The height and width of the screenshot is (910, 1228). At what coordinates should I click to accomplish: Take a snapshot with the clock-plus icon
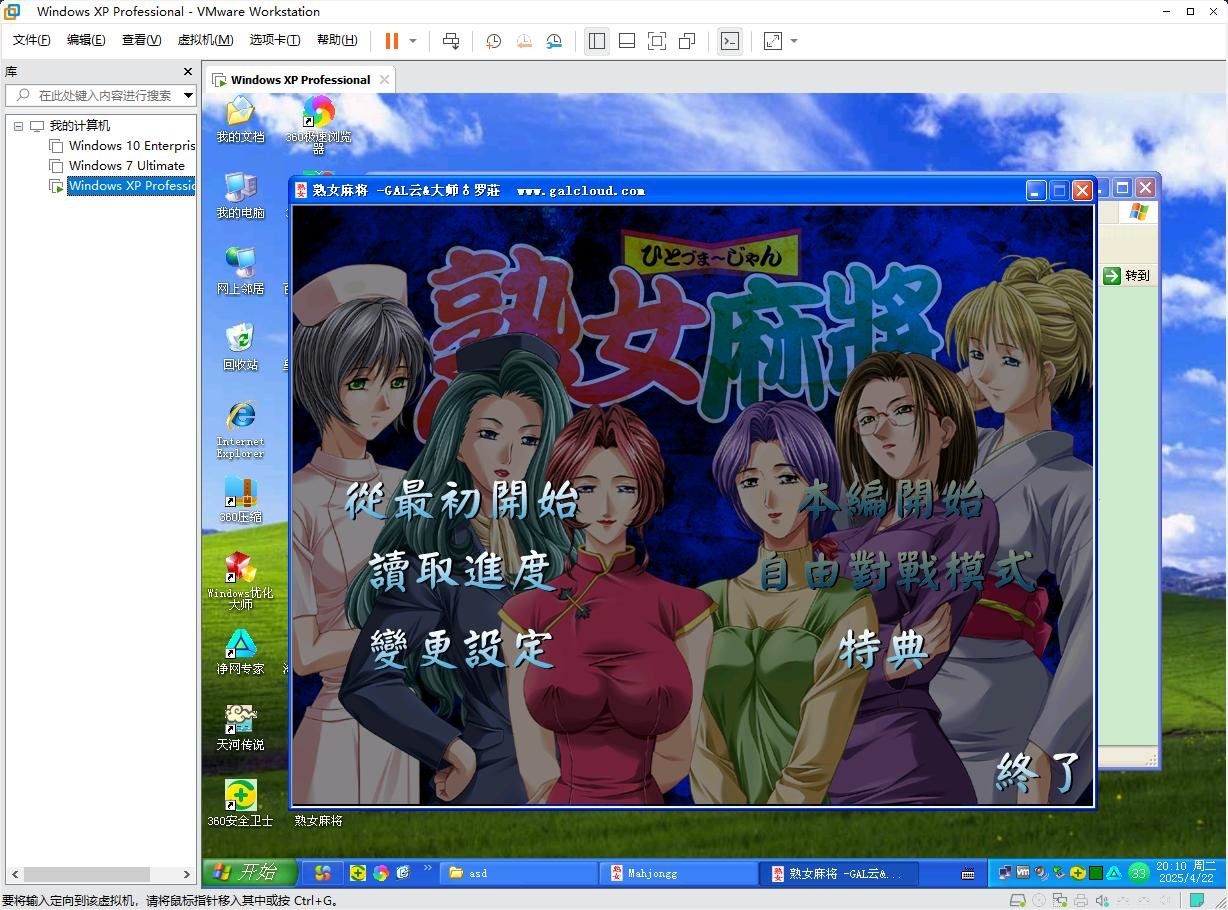[493, 41]
